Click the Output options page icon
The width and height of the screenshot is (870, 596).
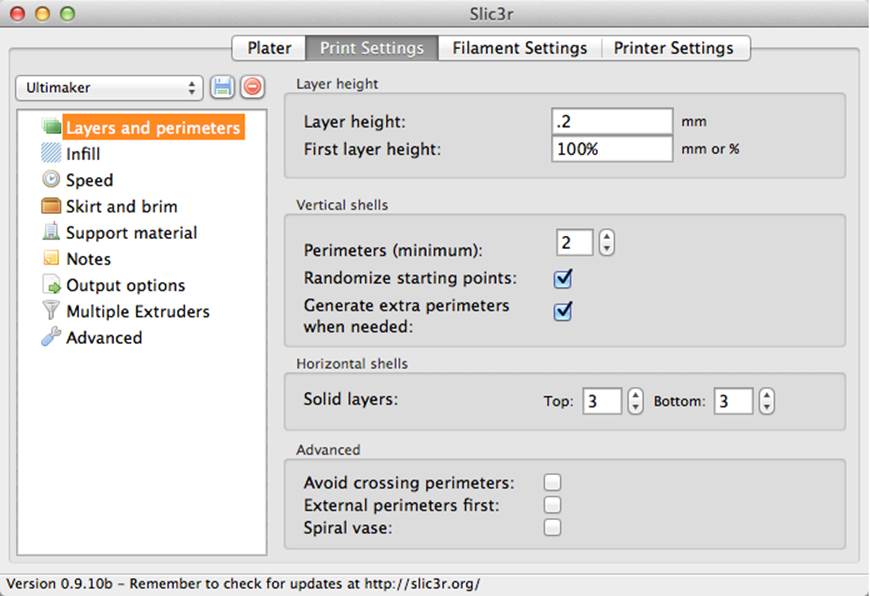52,284
